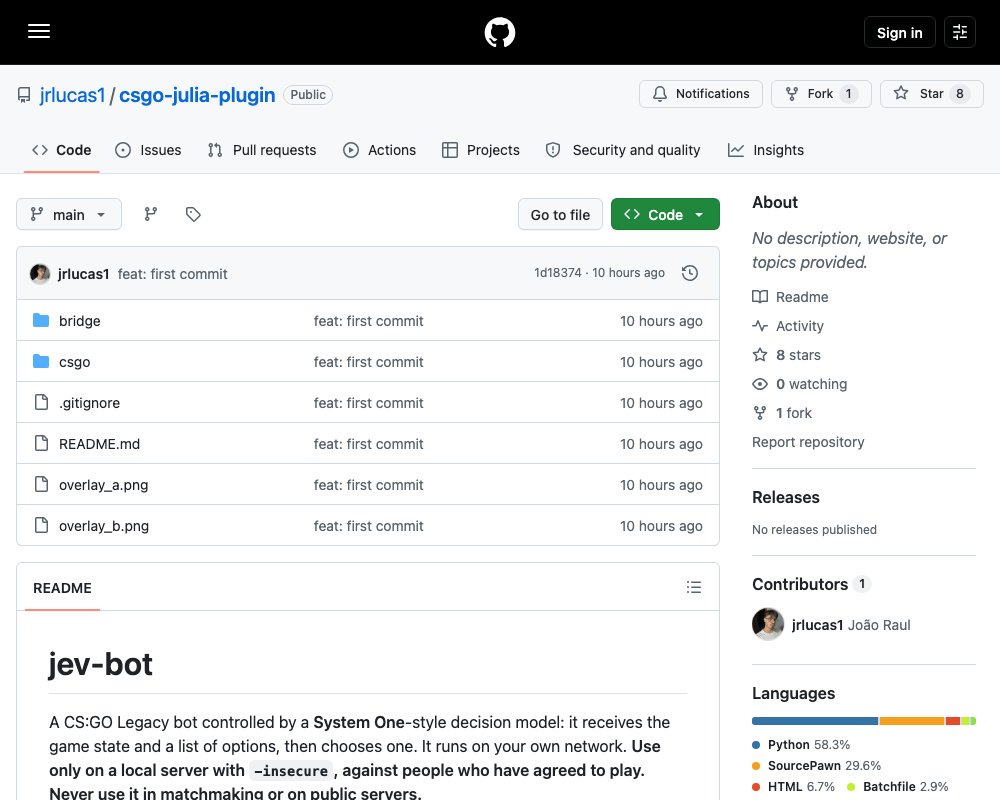The height and width of the screenshot is (800, 1000).
Task: Open the jrlucas1 commit author link
Action: [x=84, y=274]
